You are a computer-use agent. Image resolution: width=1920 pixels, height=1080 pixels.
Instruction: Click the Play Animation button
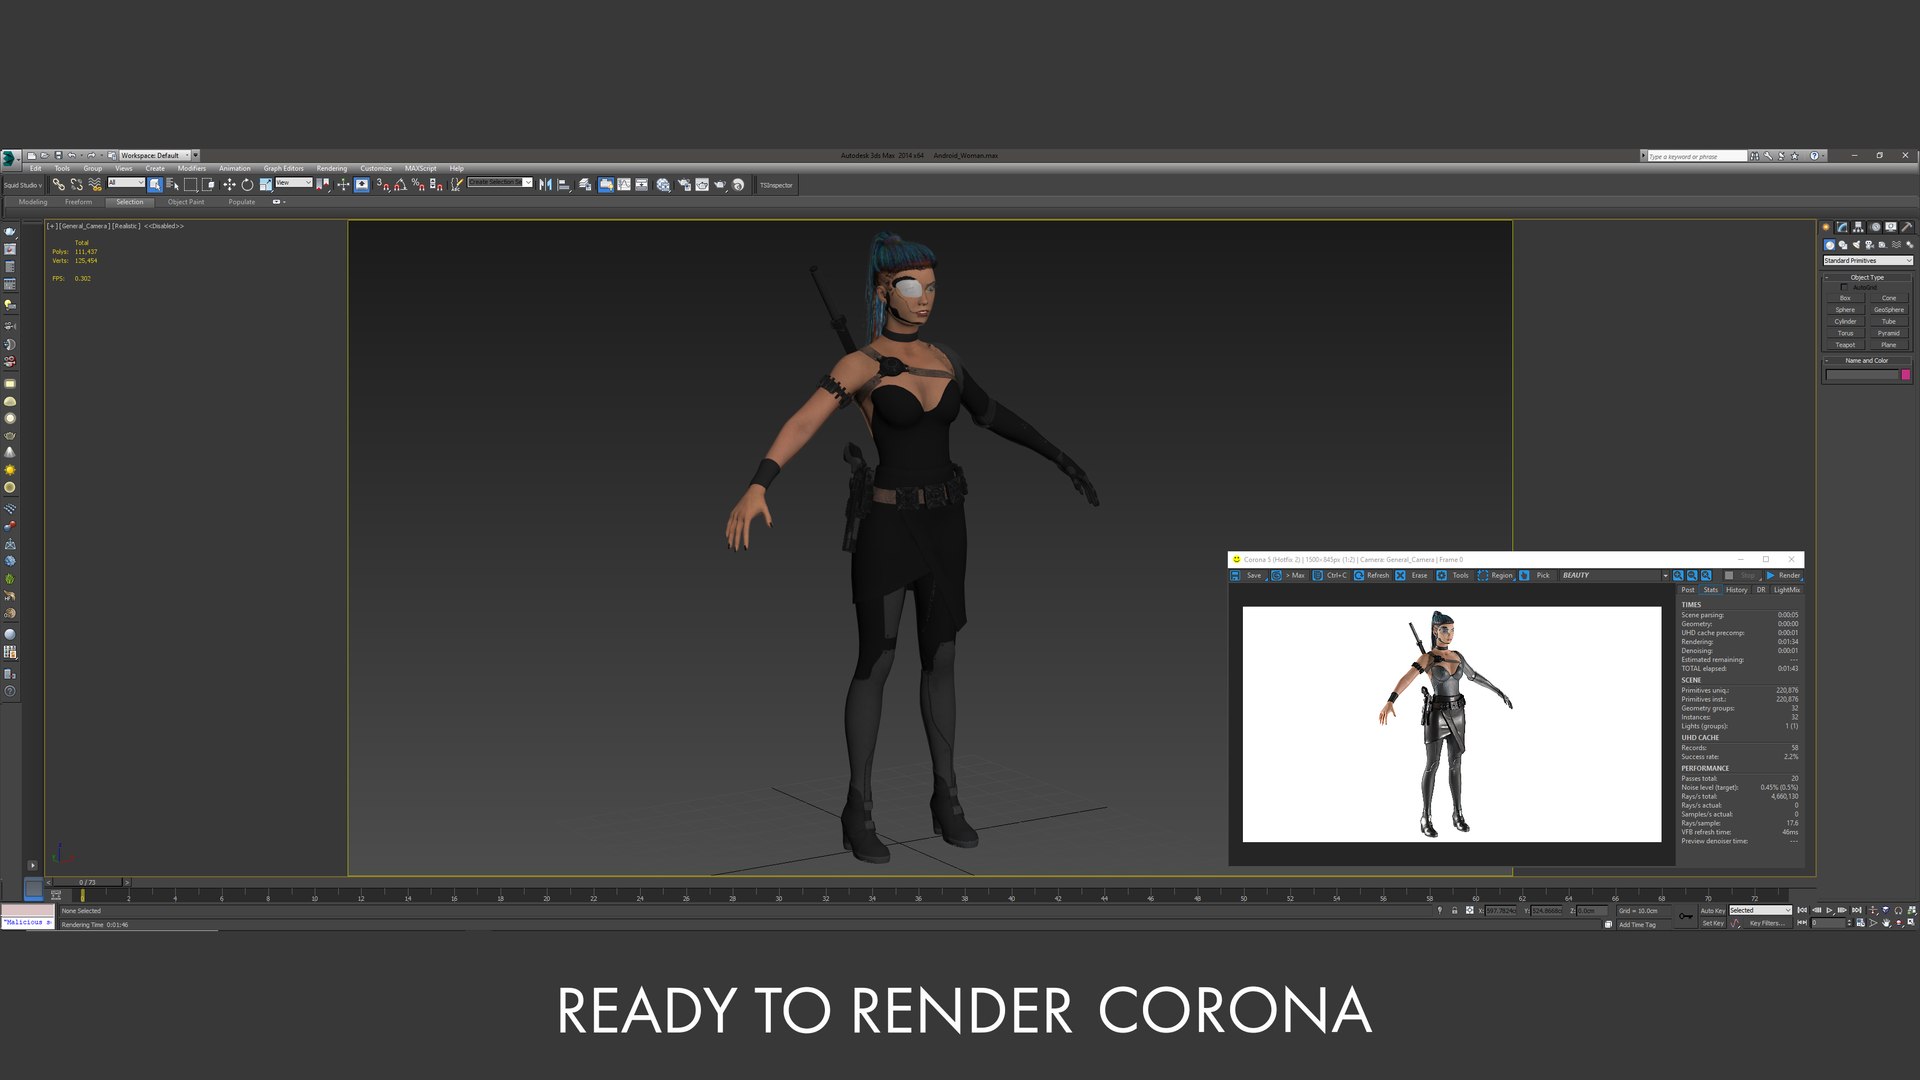1829,910
